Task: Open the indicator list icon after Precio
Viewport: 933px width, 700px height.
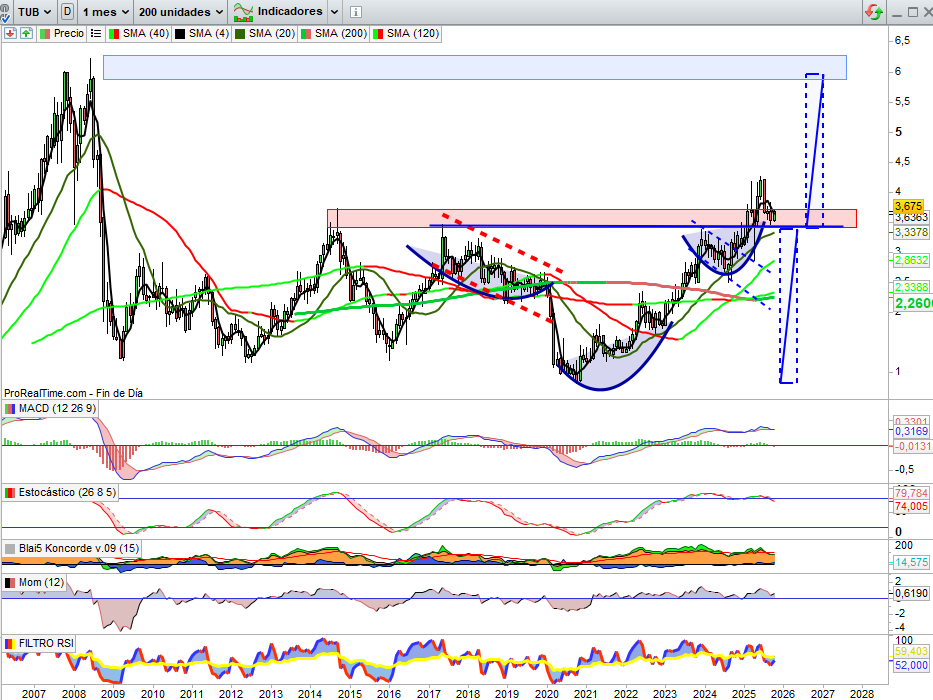Action: tap(95, 33)
